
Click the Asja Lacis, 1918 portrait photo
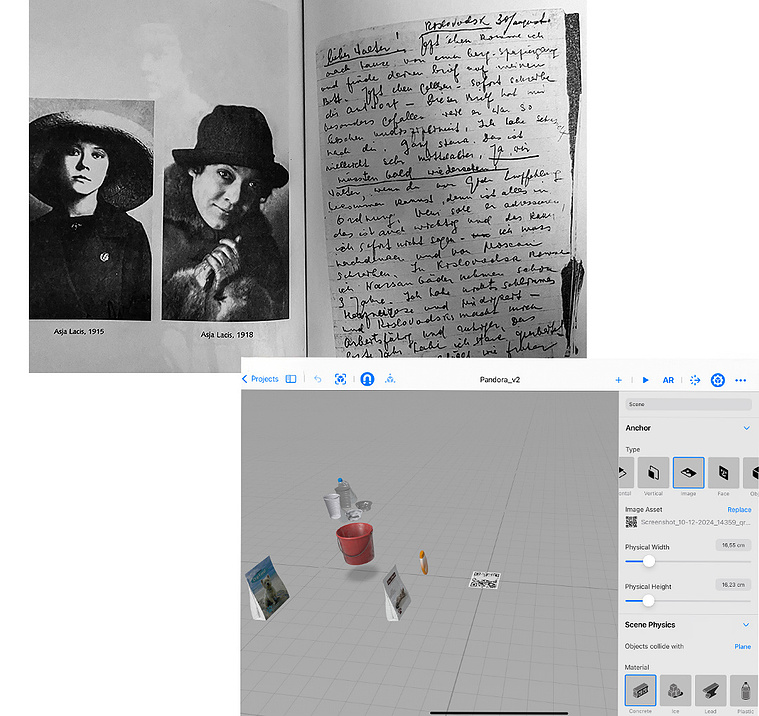[x=226, y=213]
